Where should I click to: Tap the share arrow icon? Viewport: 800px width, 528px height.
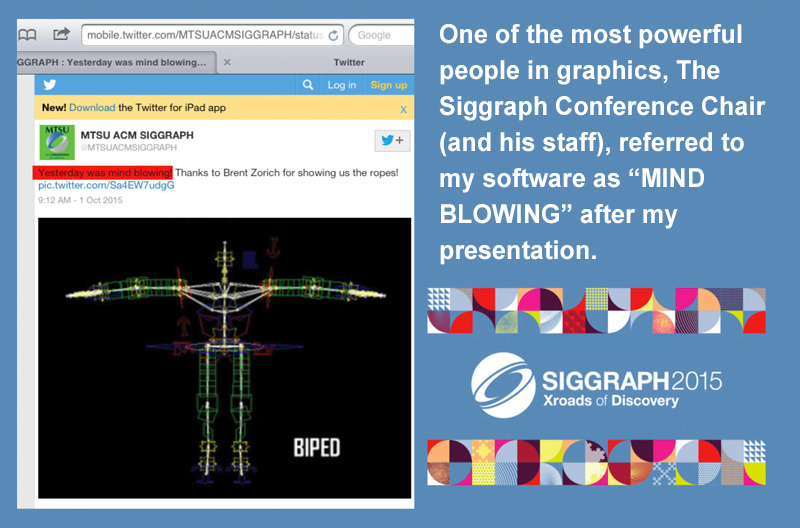61,34
